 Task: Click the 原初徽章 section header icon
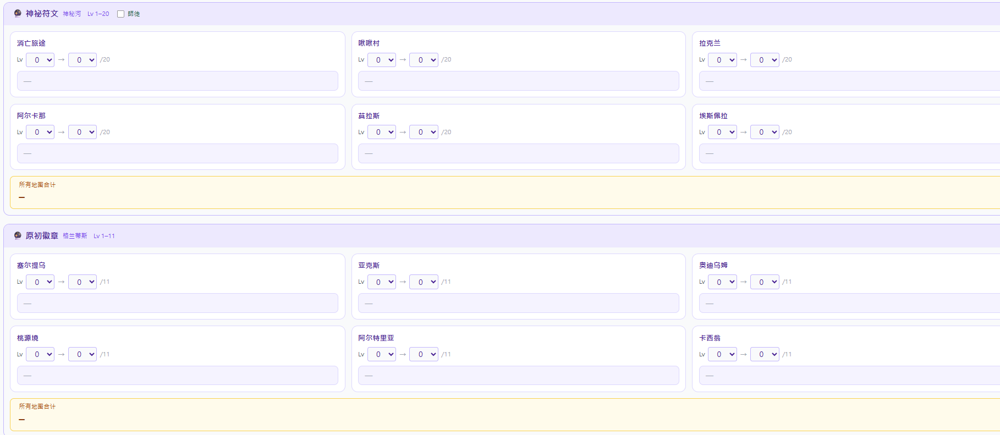click(18, 235)
